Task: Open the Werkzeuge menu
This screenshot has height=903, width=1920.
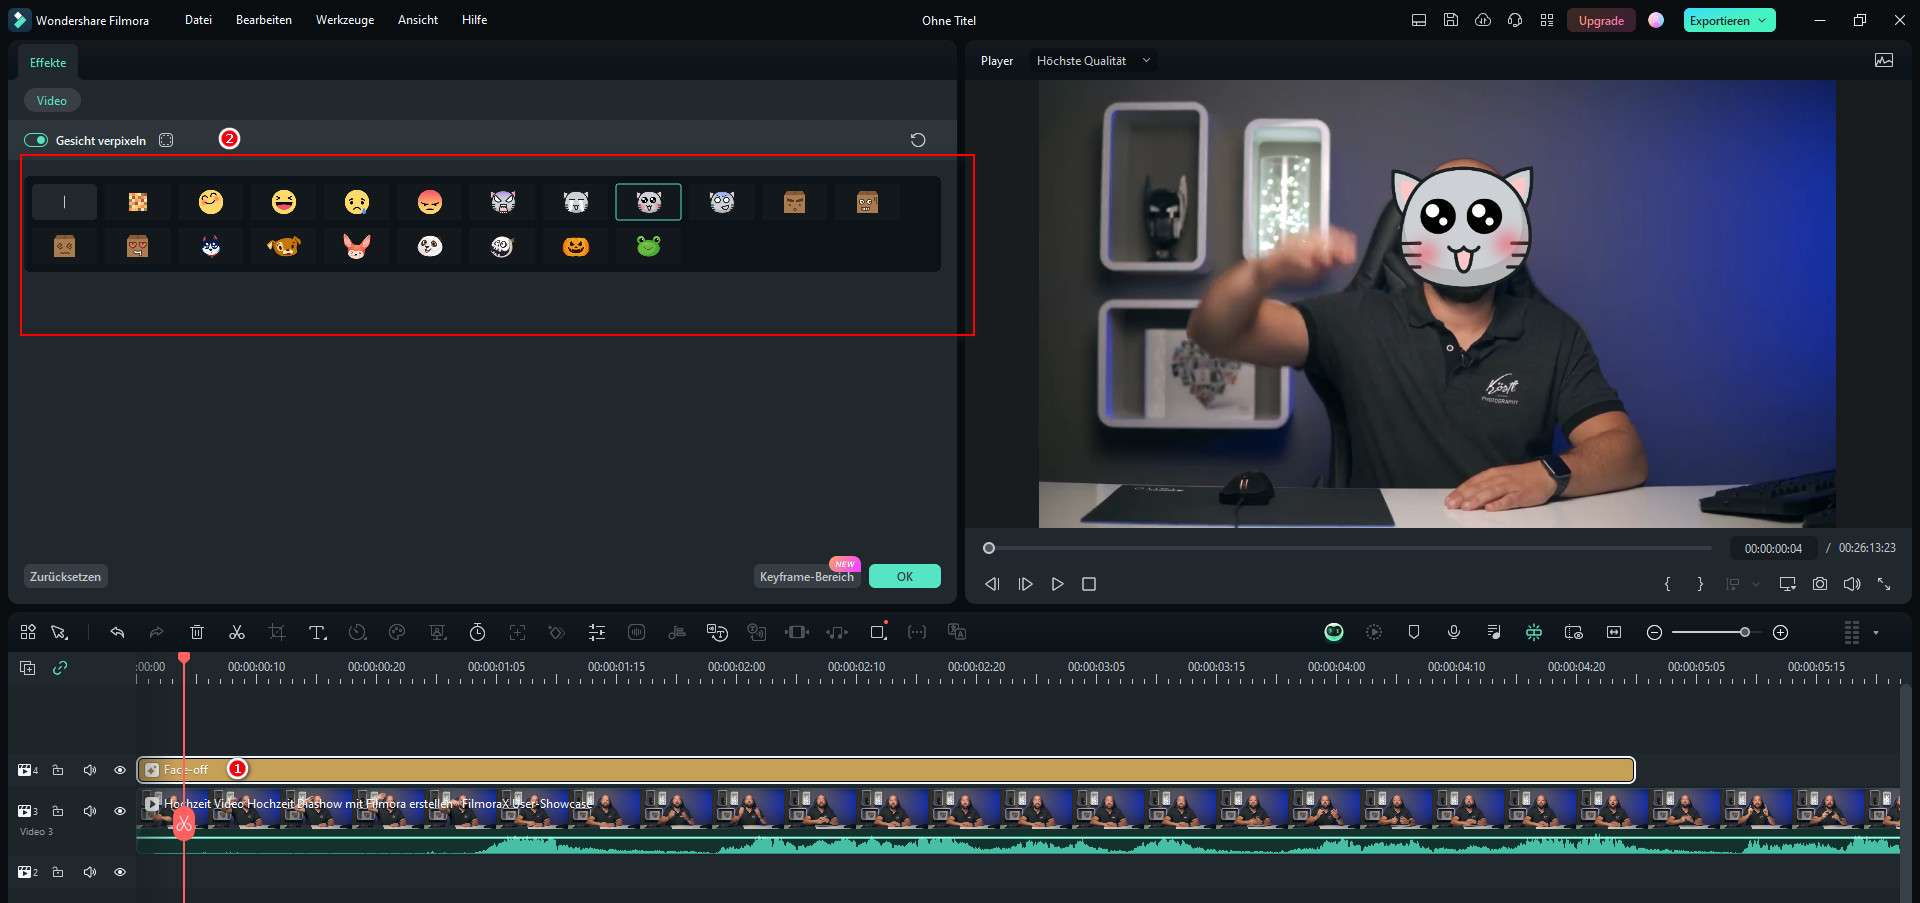Action: (x=345, y=20)
